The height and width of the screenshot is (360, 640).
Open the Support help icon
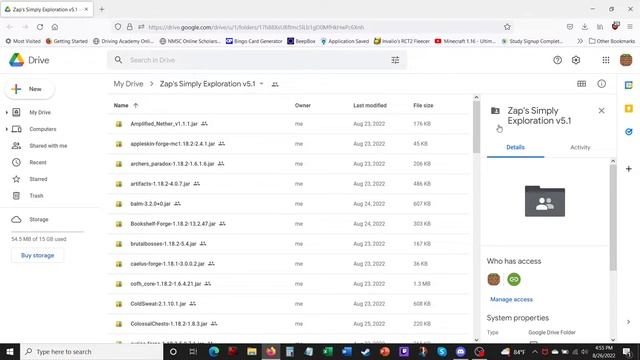click(x=557, y=60)
